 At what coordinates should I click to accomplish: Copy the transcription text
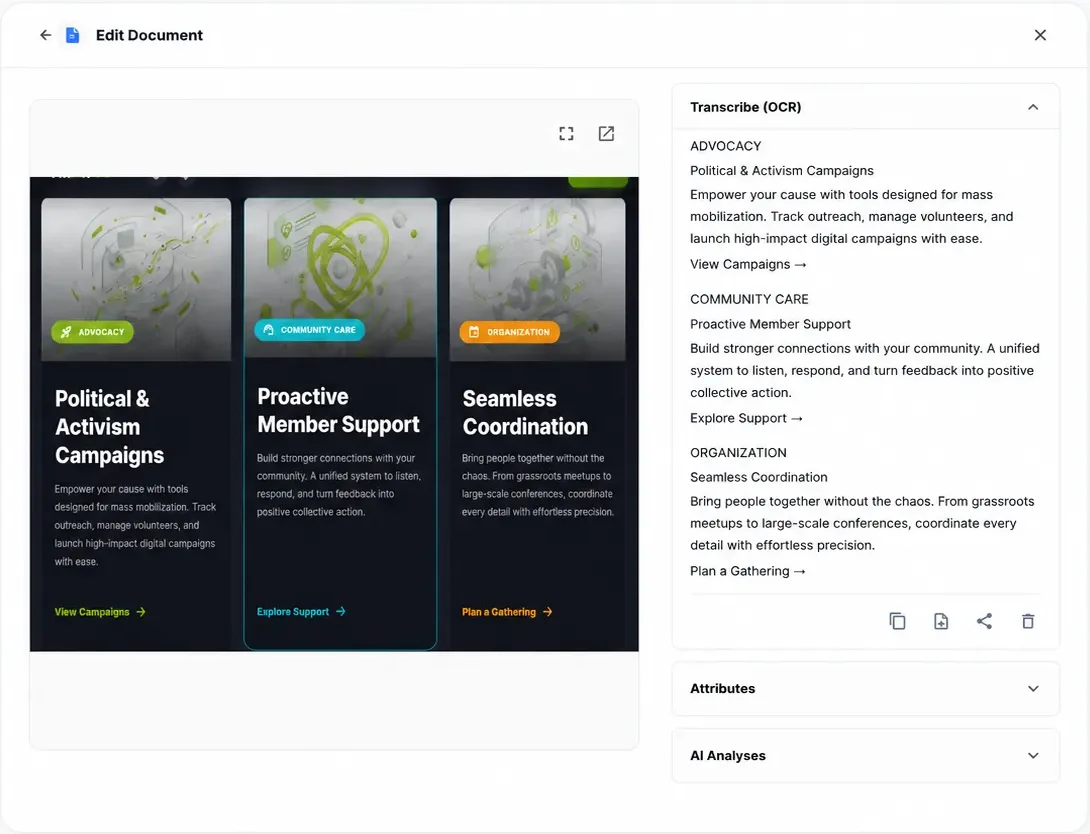897,621
